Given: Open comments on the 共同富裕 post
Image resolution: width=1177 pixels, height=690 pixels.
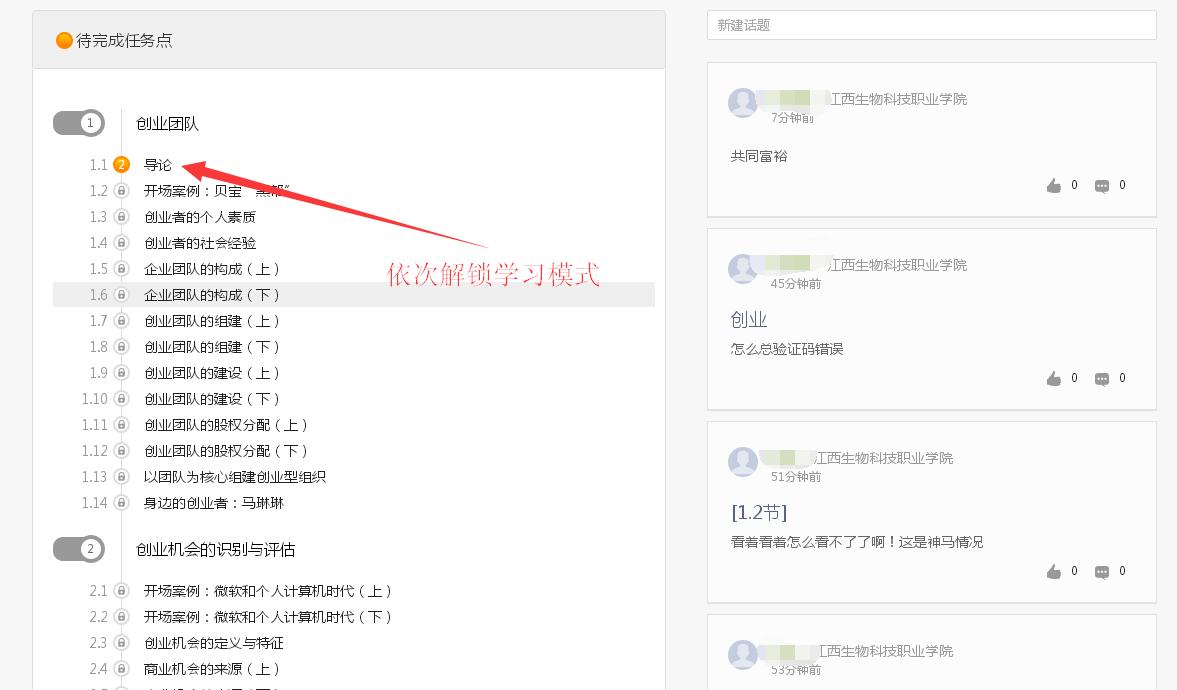Looking at the screenshot, I should pos(1101,185).
